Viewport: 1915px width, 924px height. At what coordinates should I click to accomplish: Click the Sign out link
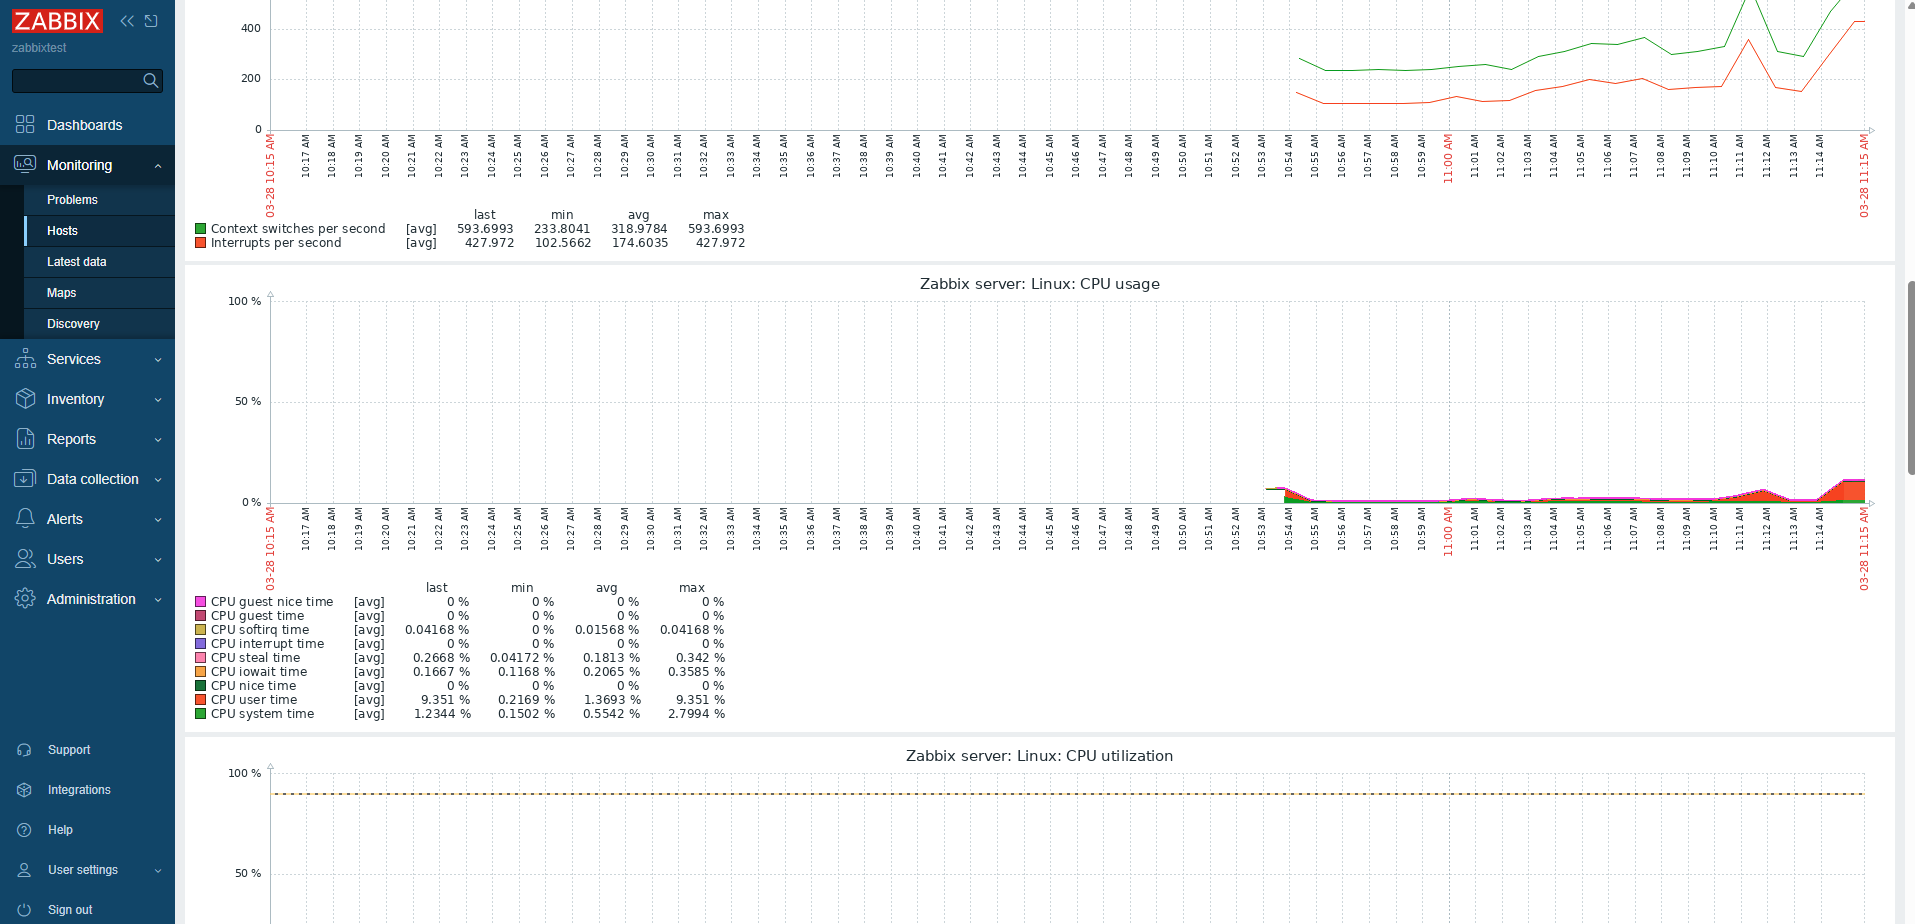pyautogui.click(x=70, y=910)
